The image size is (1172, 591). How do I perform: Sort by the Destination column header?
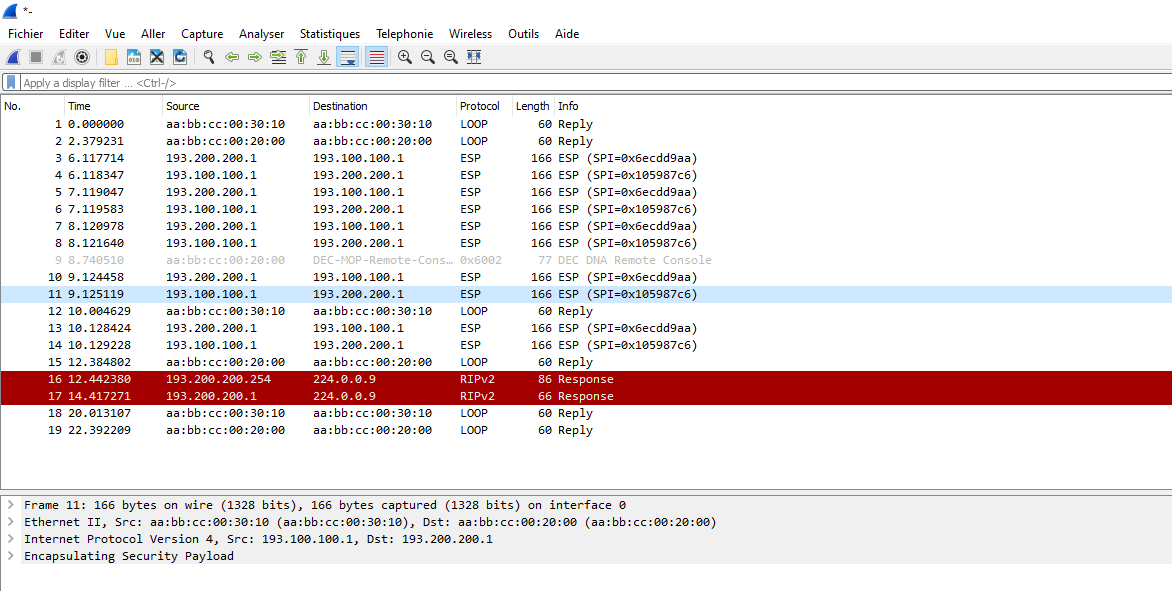[382, 106]
